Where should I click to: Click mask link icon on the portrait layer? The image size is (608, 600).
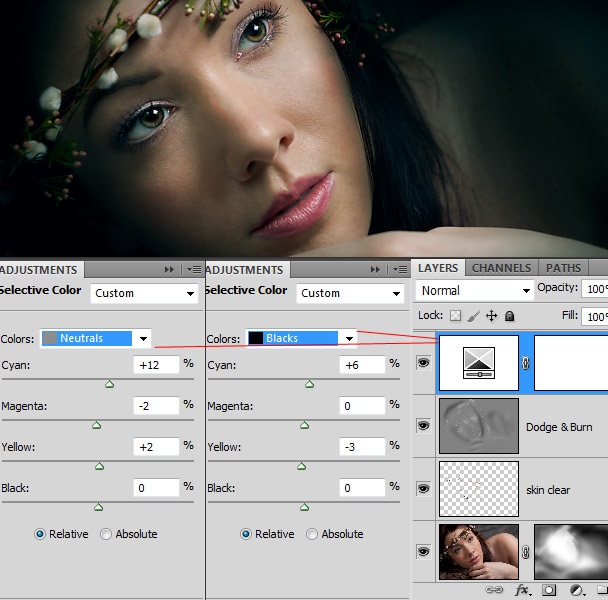(526, 552)
